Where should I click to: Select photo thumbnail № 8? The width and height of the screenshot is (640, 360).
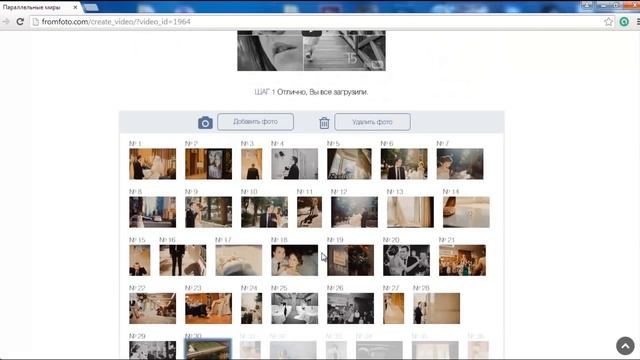click(x=153, y=212)
